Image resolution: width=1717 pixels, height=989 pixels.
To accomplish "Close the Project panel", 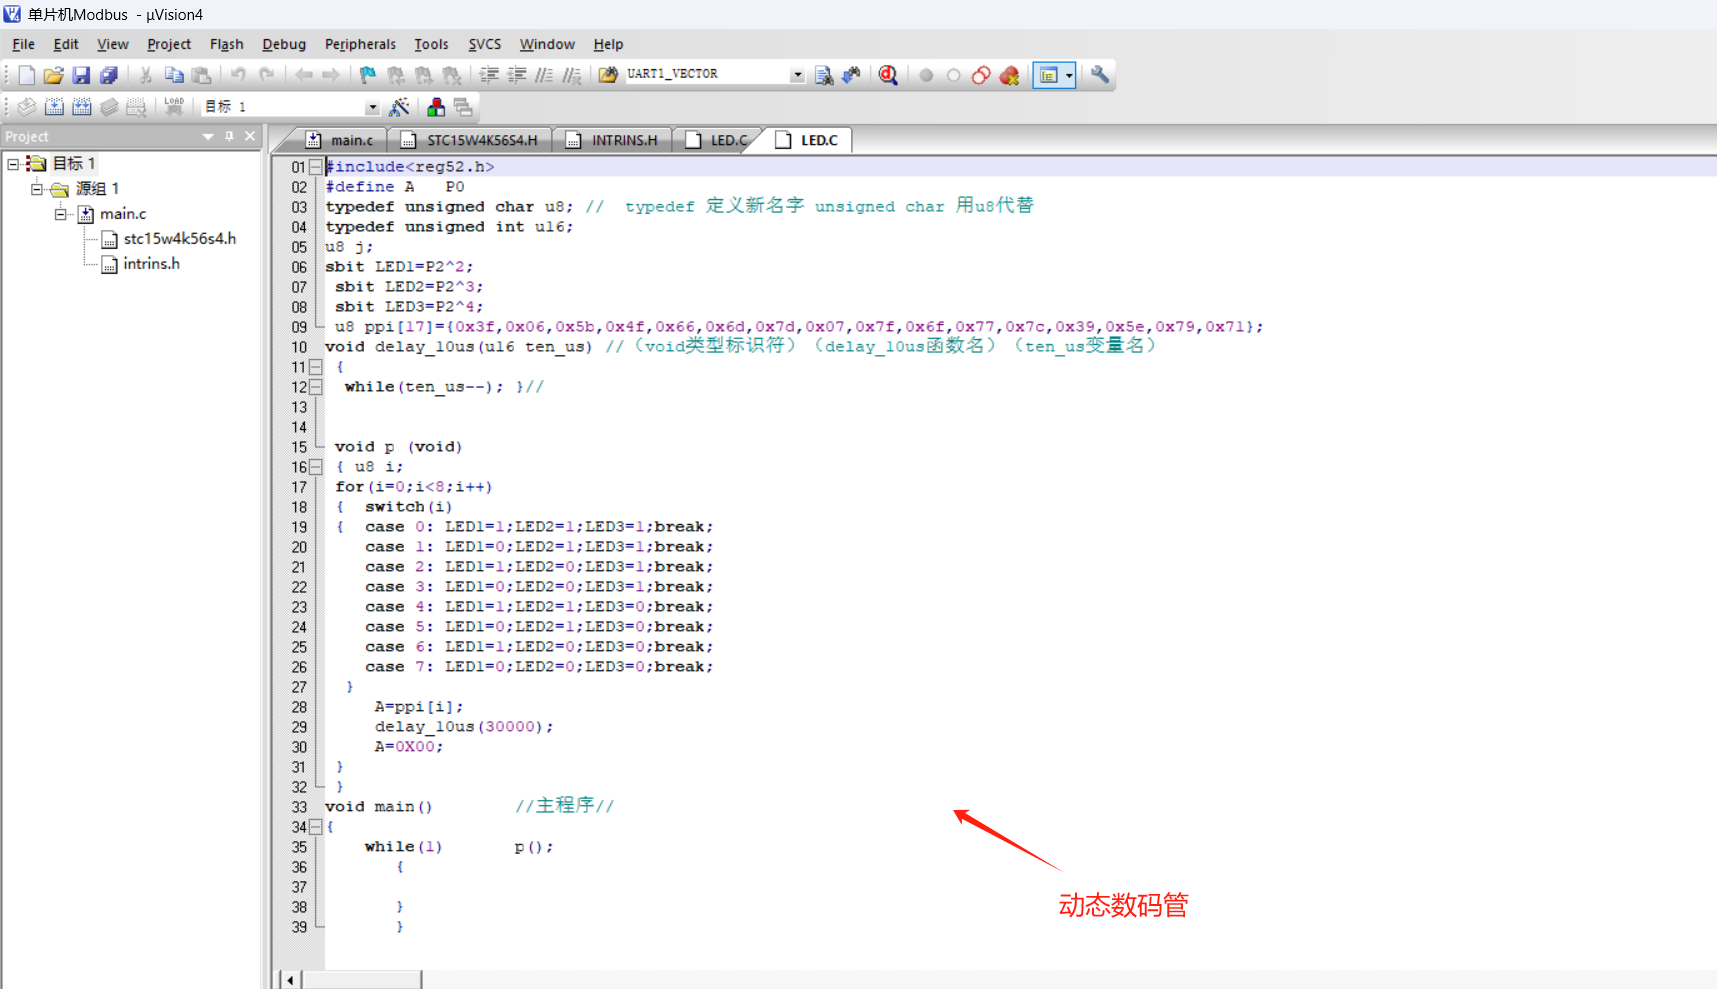I will pyautogui.click(x=250, y=136).
